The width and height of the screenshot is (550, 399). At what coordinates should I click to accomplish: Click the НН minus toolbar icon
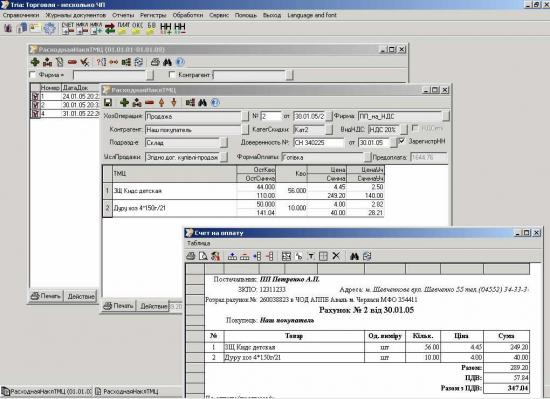tap(180, 28)
